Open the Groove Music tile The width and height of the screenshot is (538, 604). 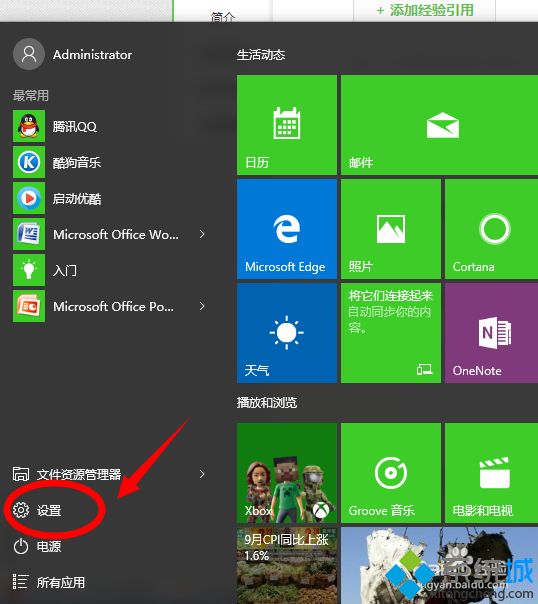pos(391,473)
